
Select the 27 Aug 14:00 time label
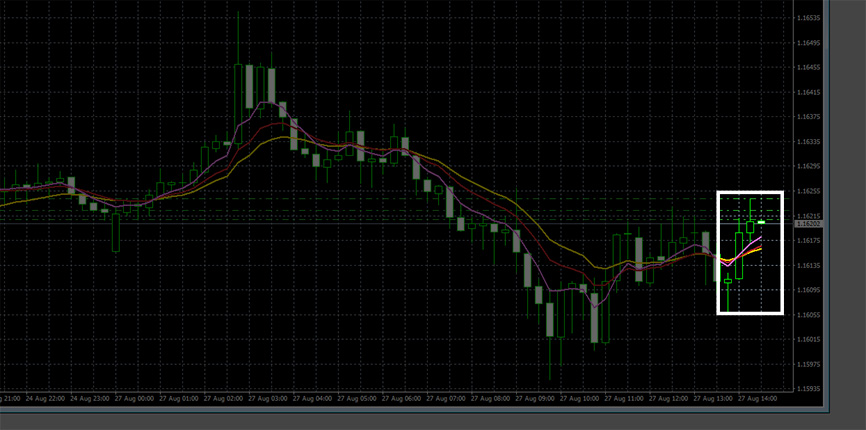(757, 398)
